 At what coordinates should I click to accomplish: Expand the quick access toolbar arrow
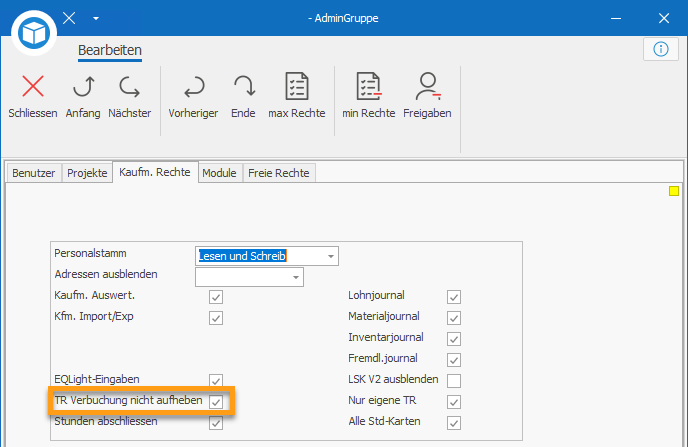pyautogui.click(x=96, y=18)
